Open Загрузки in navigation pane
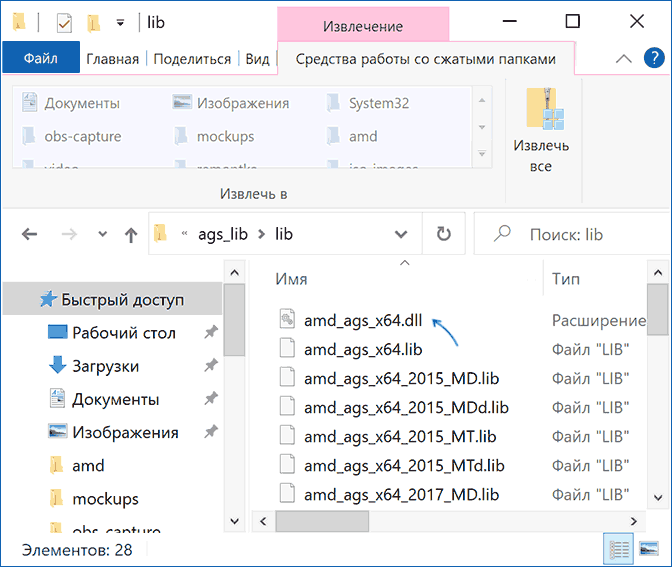Image resolution: width=672 pixels, height=567 pixels. [93, 366]
